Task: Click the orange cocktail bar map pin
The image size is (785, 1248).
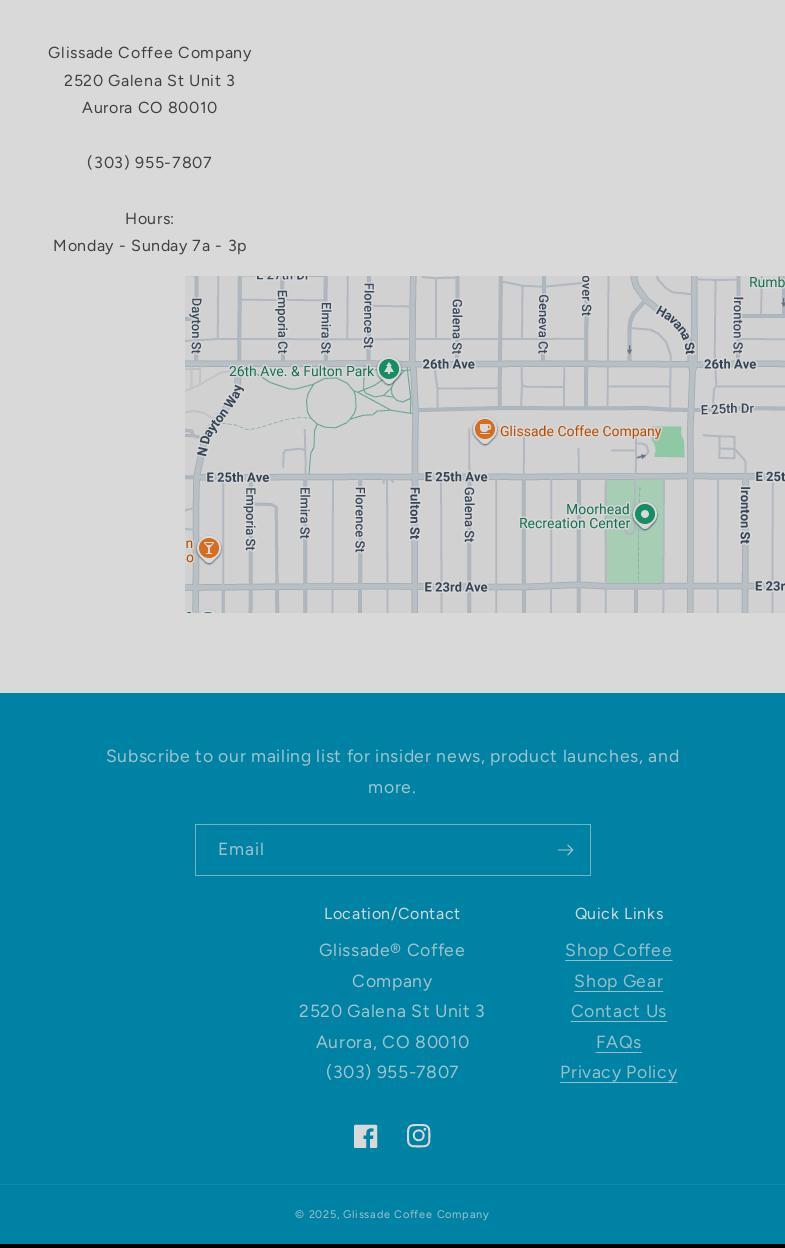Action: pos(209,548)
